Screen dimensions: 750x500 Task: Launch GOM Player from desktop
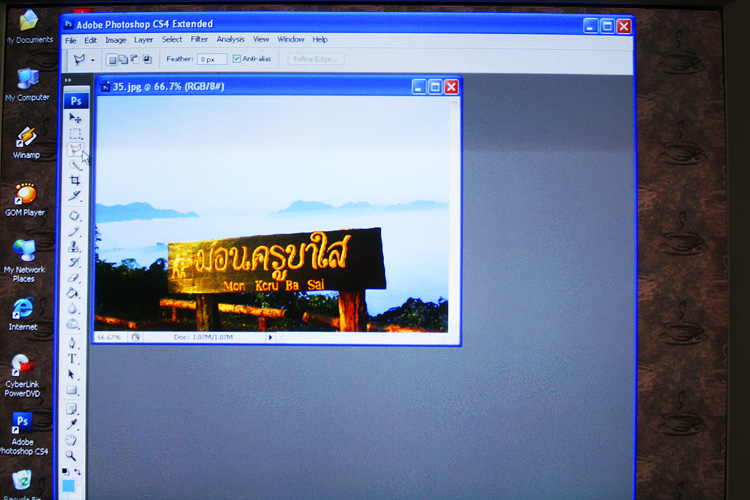click(x=25, y=200)
